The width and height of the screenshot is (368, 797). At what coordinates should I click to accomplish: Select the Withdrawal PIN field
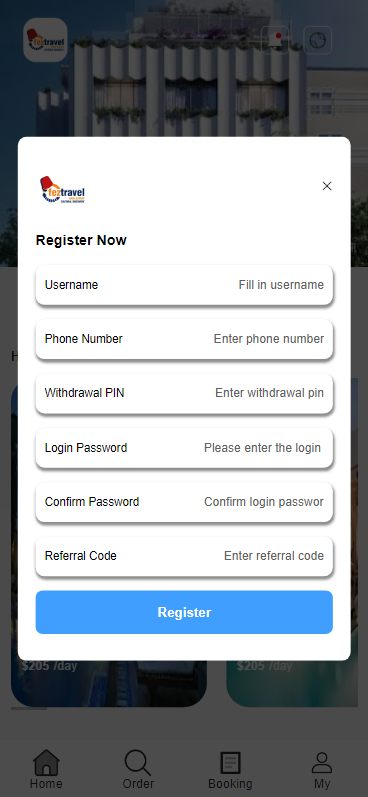pos(184,393)
